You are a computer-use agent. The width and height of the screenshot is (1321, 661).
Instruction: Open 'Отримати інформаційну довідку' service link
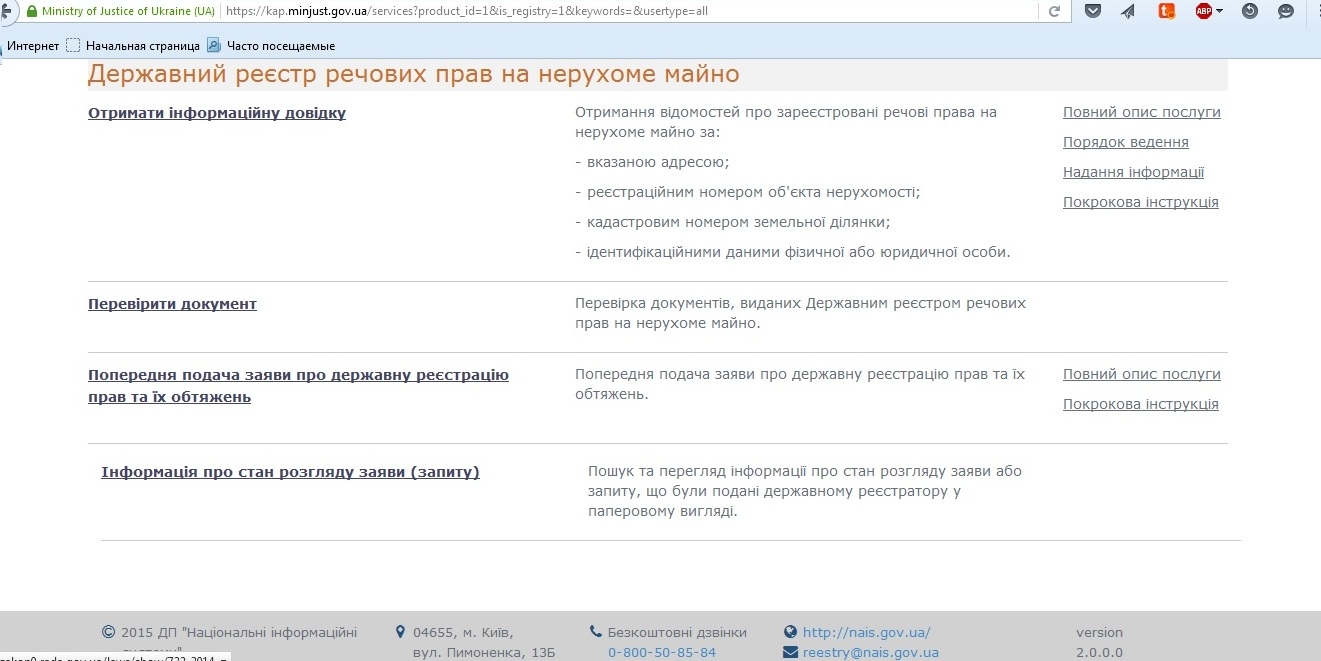(217, 113)
